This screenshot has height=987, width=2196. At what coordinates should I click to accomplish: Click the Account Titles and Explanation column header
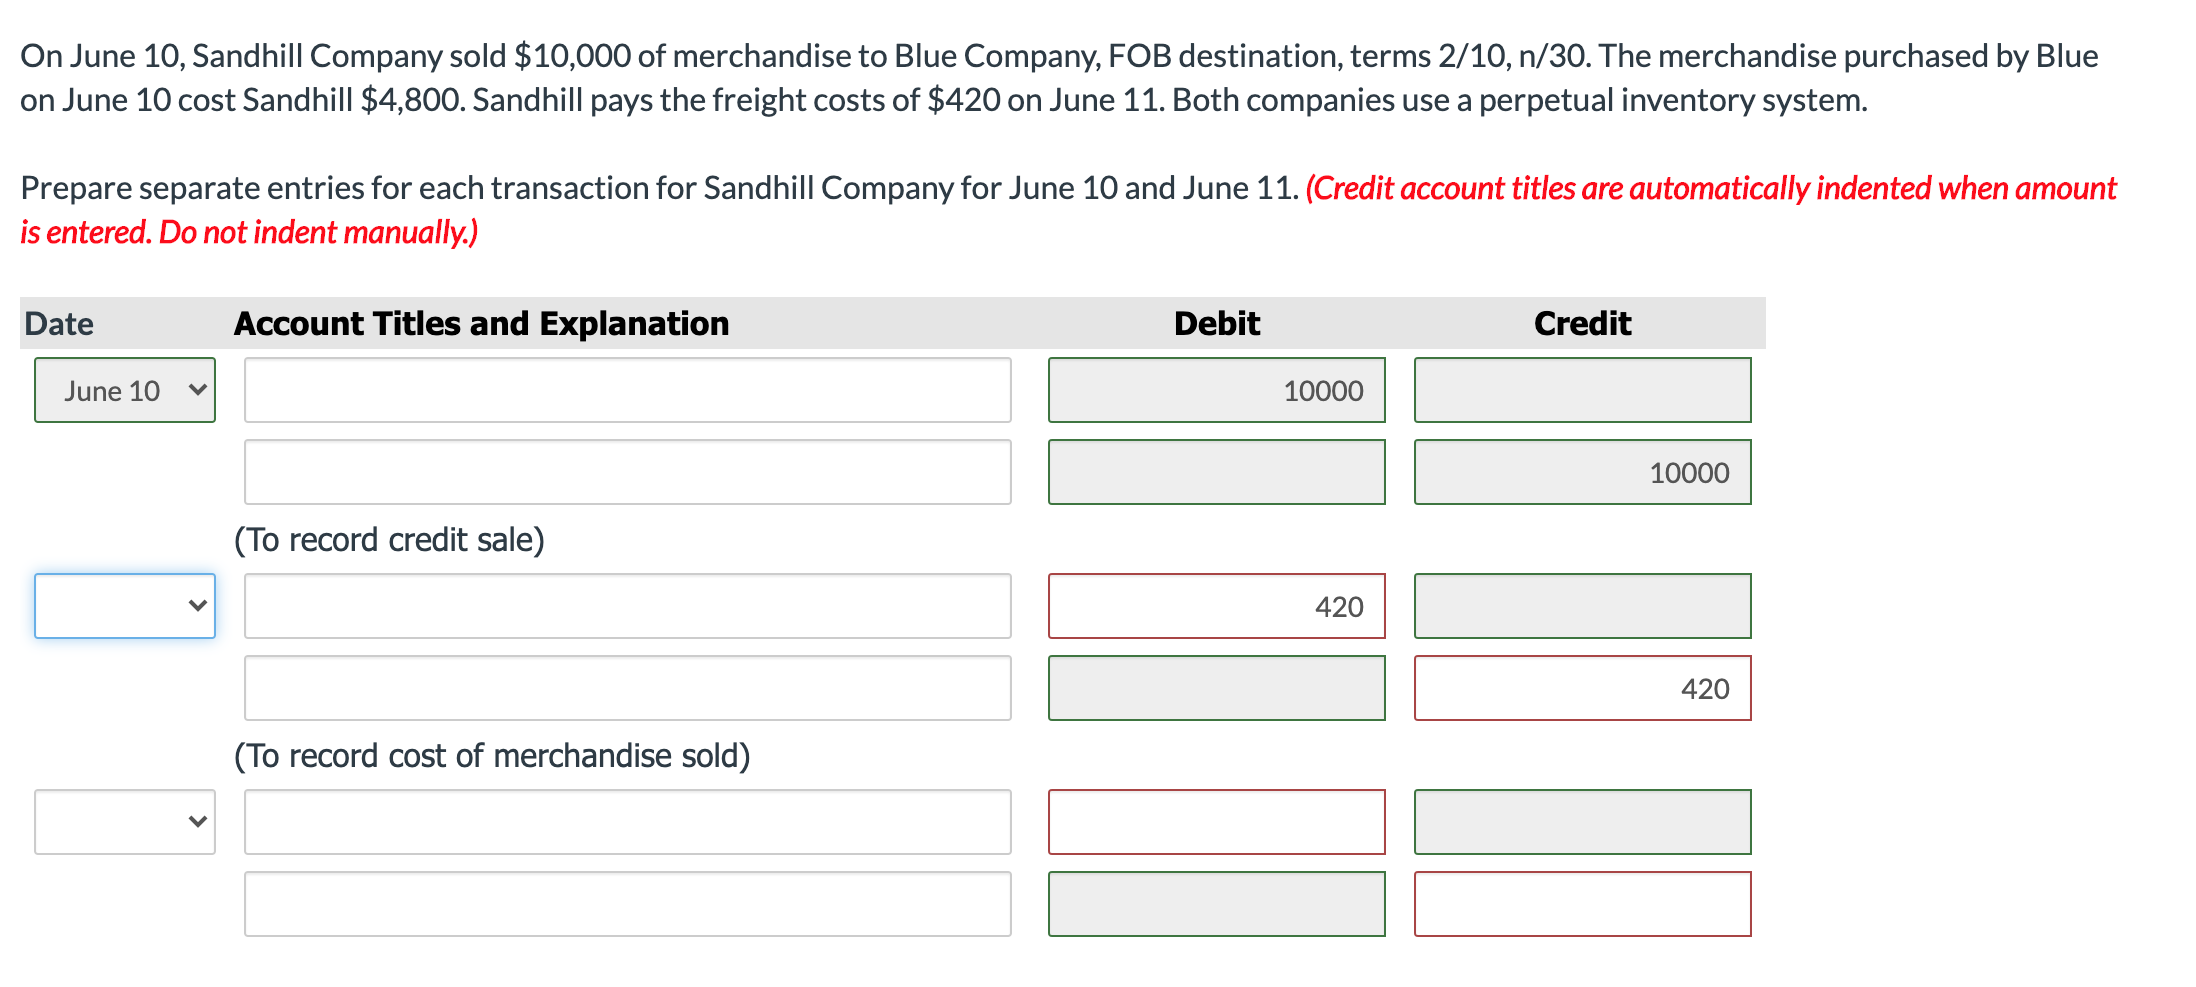480,323
